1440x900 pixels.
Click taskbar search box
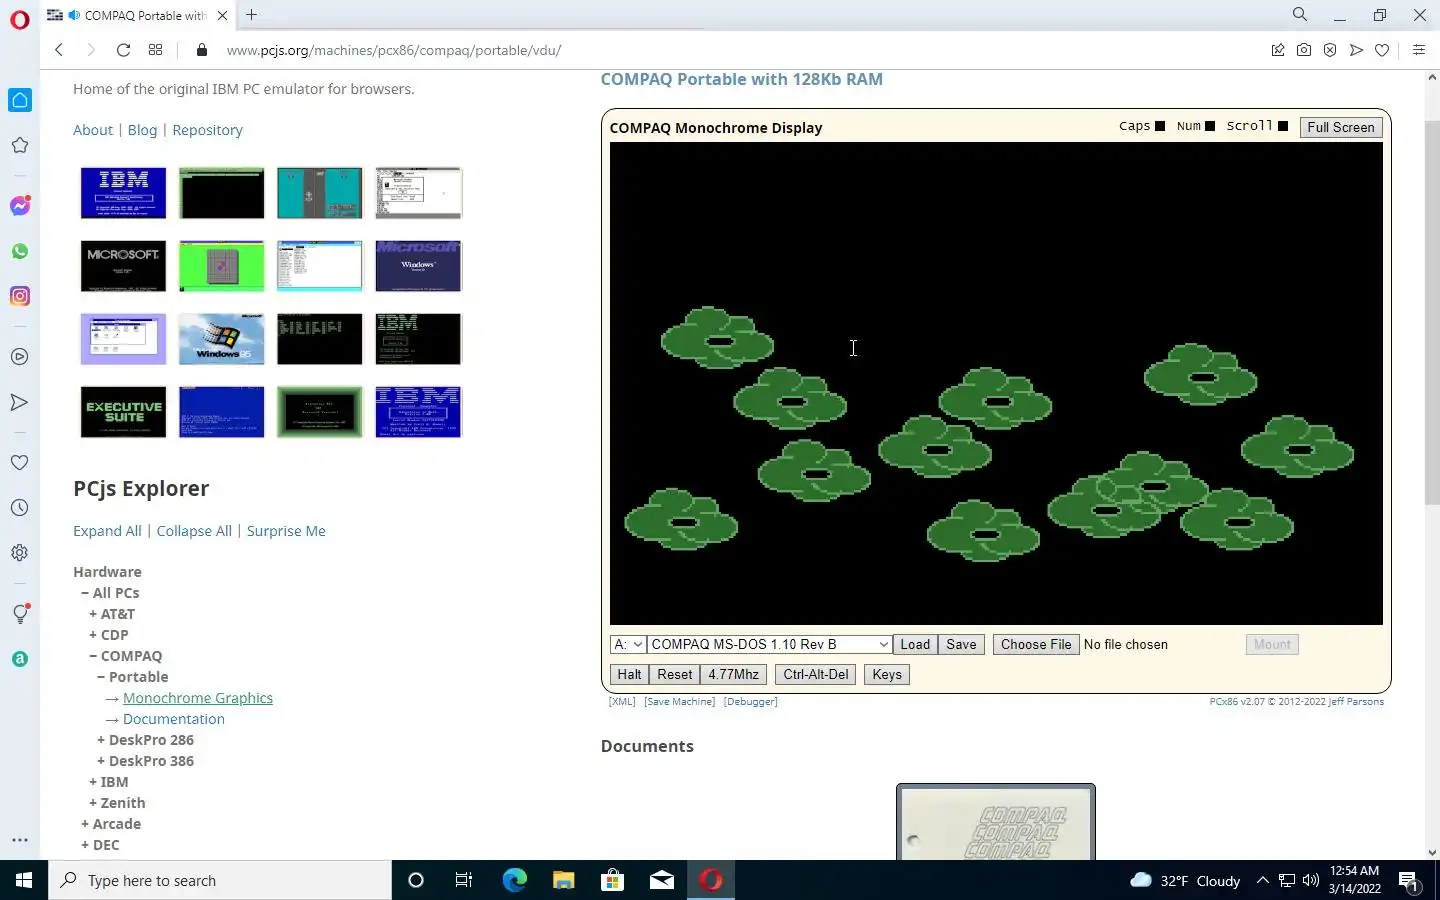[x=220, y=880]
